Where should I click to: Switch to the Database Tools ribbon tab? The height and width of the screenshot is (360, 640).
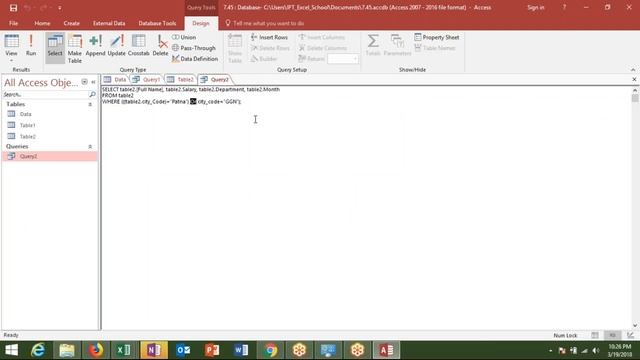(157, 23)
